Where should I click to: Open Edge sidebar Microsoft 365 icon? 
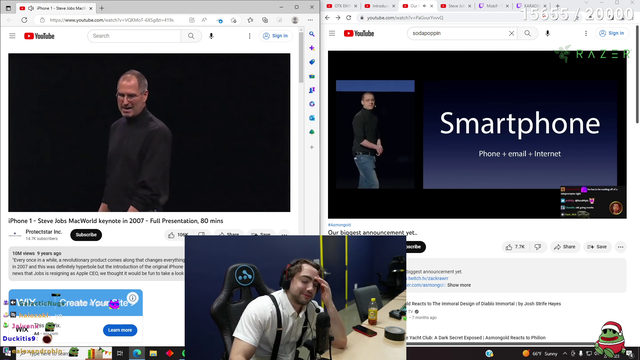pyautogui.click(x=312, y=104)
